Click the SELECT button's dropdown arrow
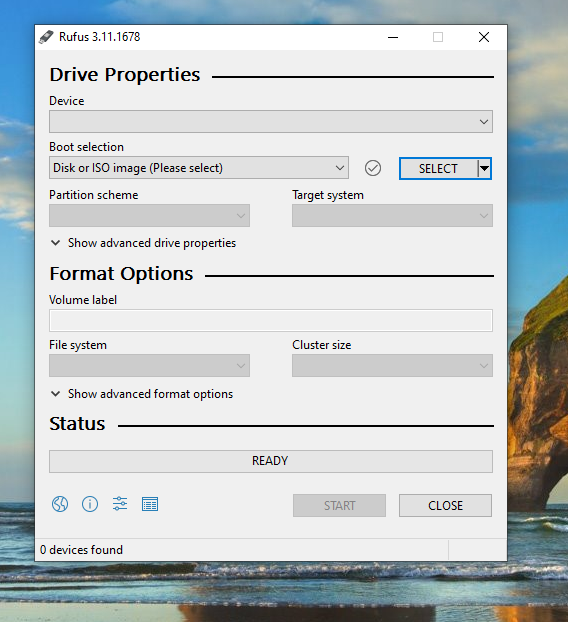The width and height of the screenshot is (568, 622). [x=484, y=169]
